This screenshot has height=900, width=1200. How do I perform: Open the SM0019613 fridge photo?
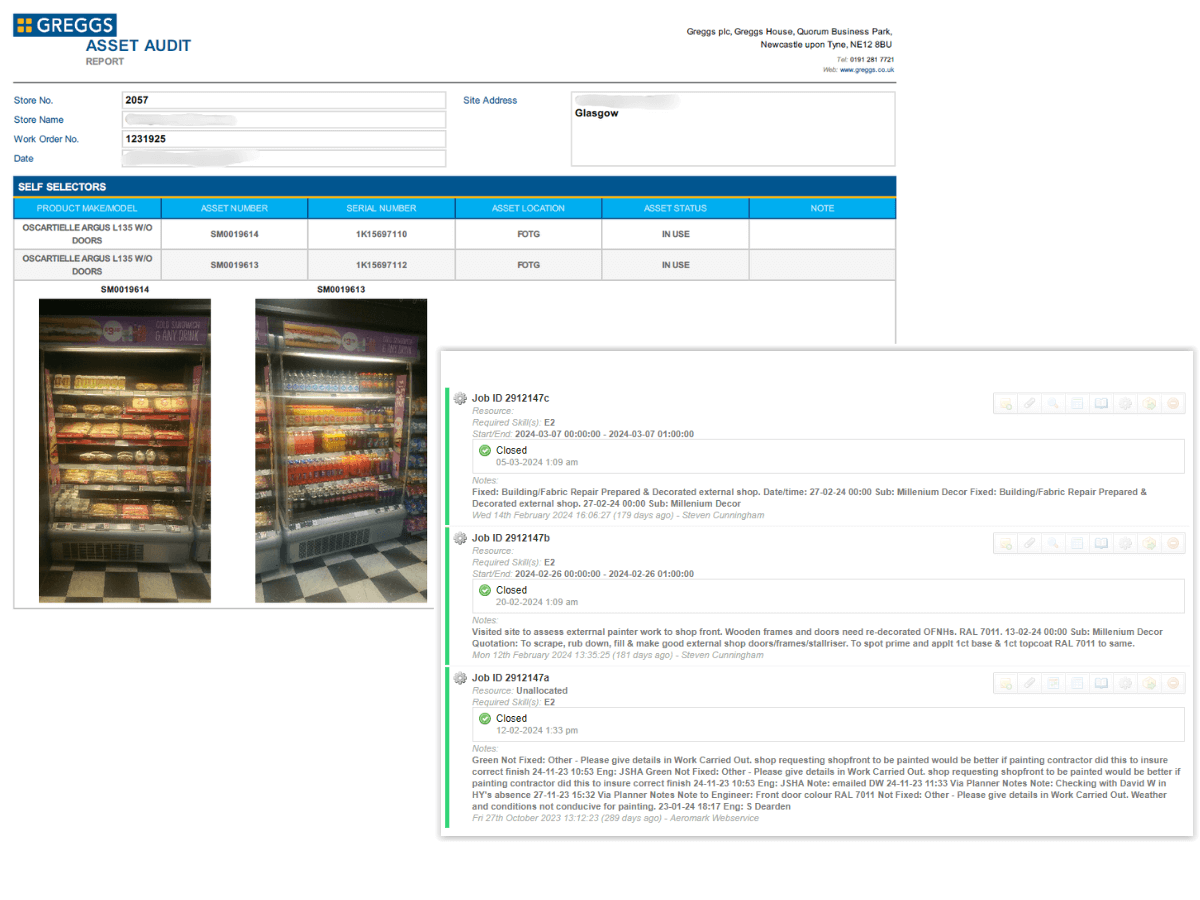coord(341,450)
